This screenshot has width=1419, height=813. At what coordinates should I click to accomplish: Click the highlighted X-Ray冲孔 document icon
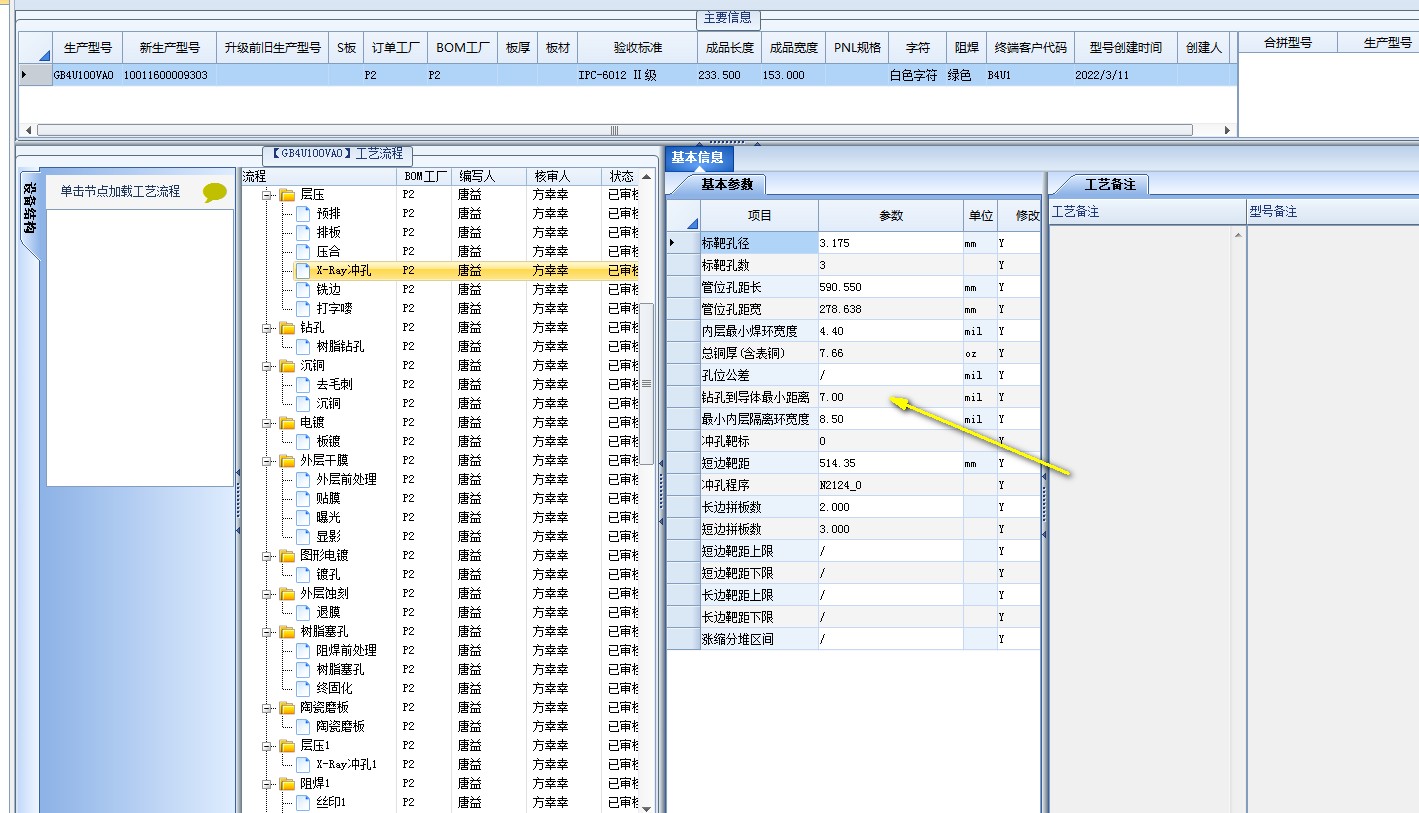coord(303,271)
